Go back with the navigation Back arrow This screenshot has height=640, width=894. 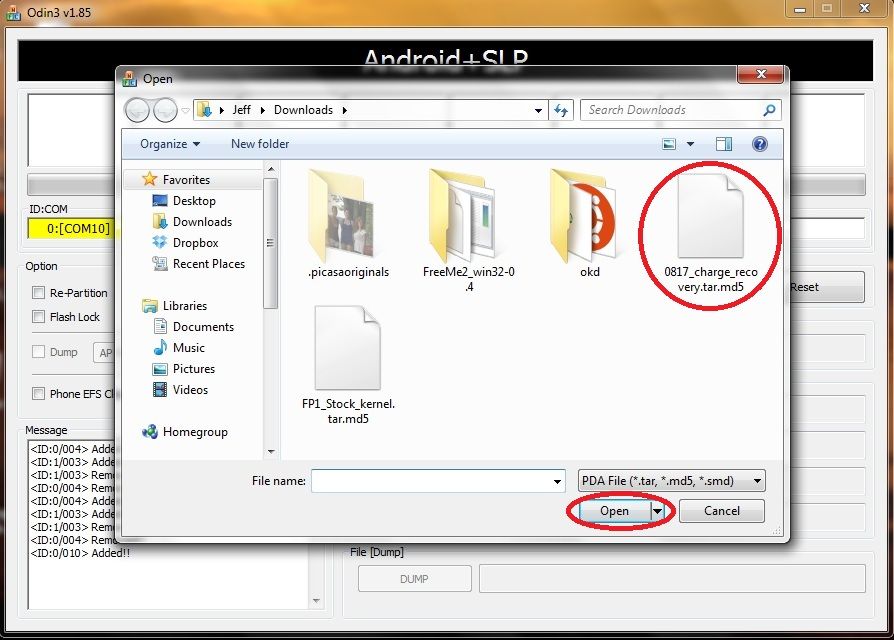click(137, 110)
